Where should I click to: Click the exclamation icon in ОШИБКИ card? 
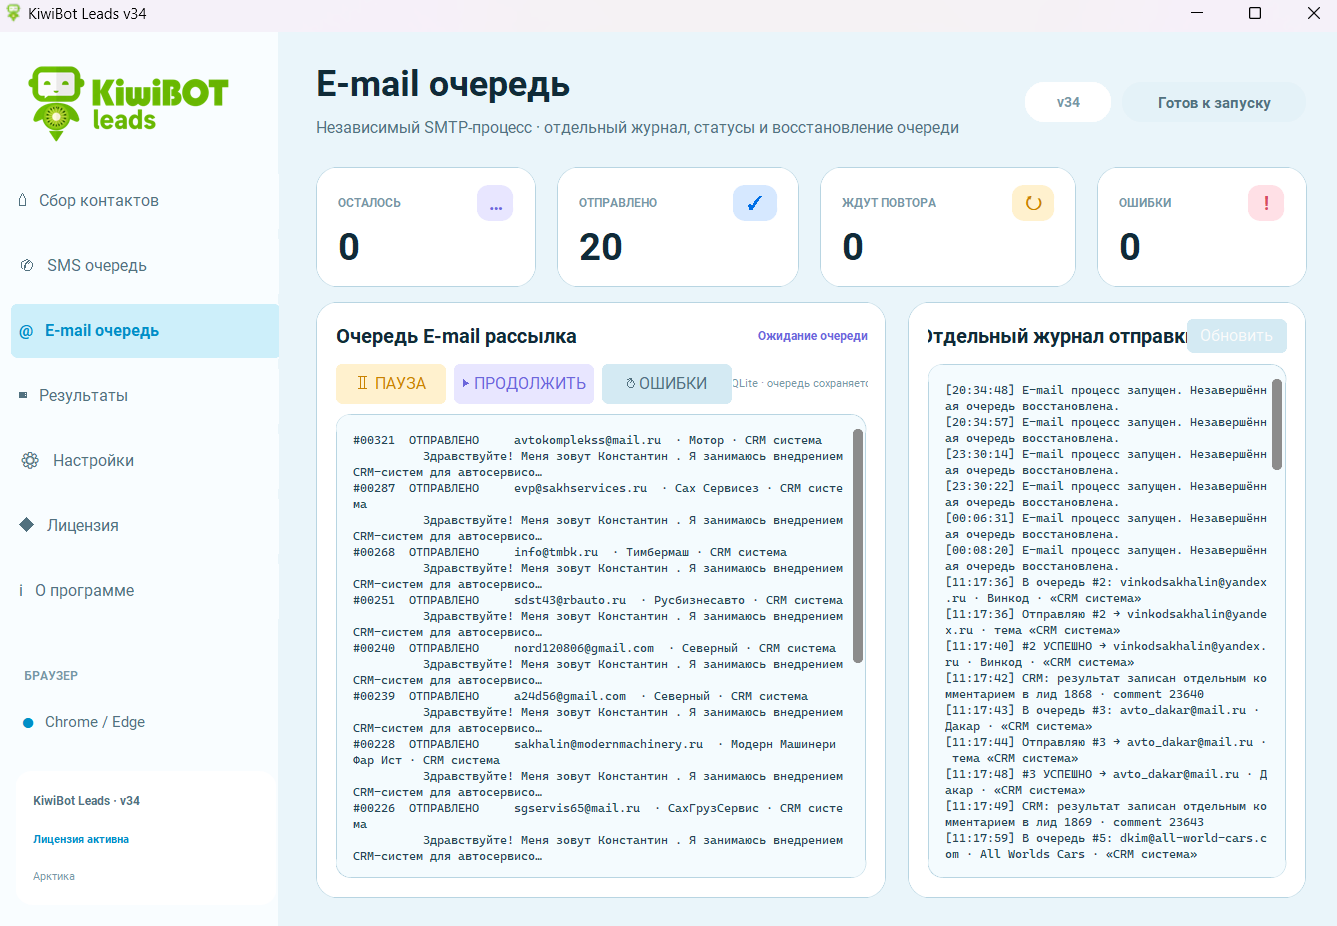(1266, 203)
